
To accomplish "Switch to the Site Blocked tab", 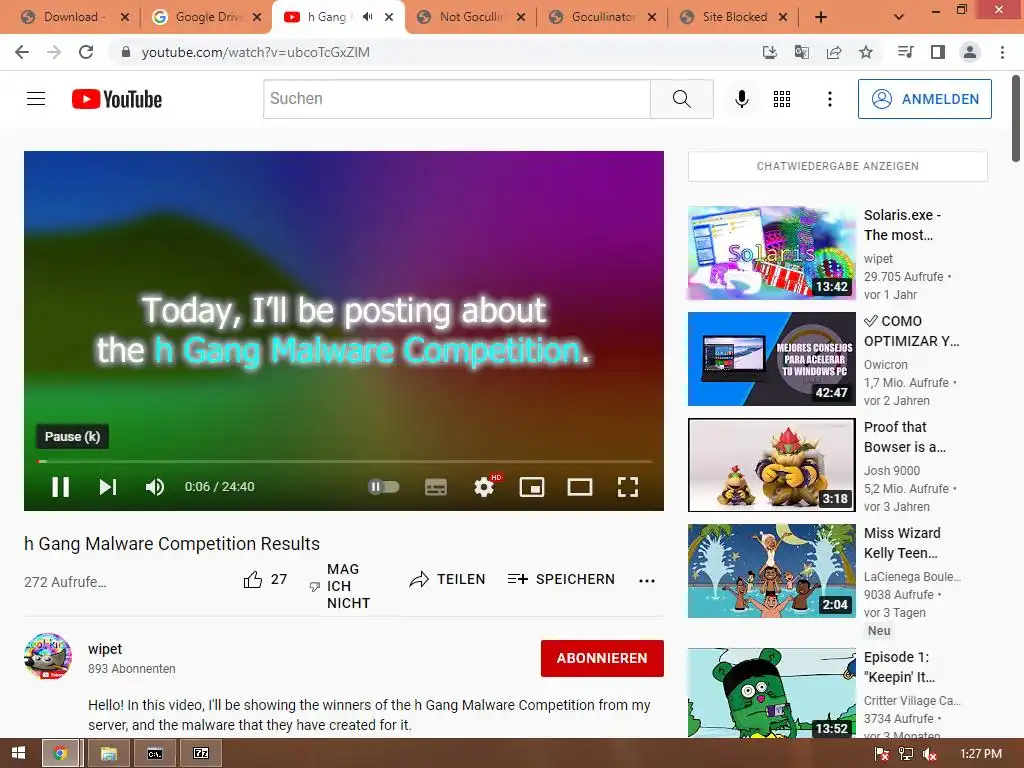I will pos(734,17).
